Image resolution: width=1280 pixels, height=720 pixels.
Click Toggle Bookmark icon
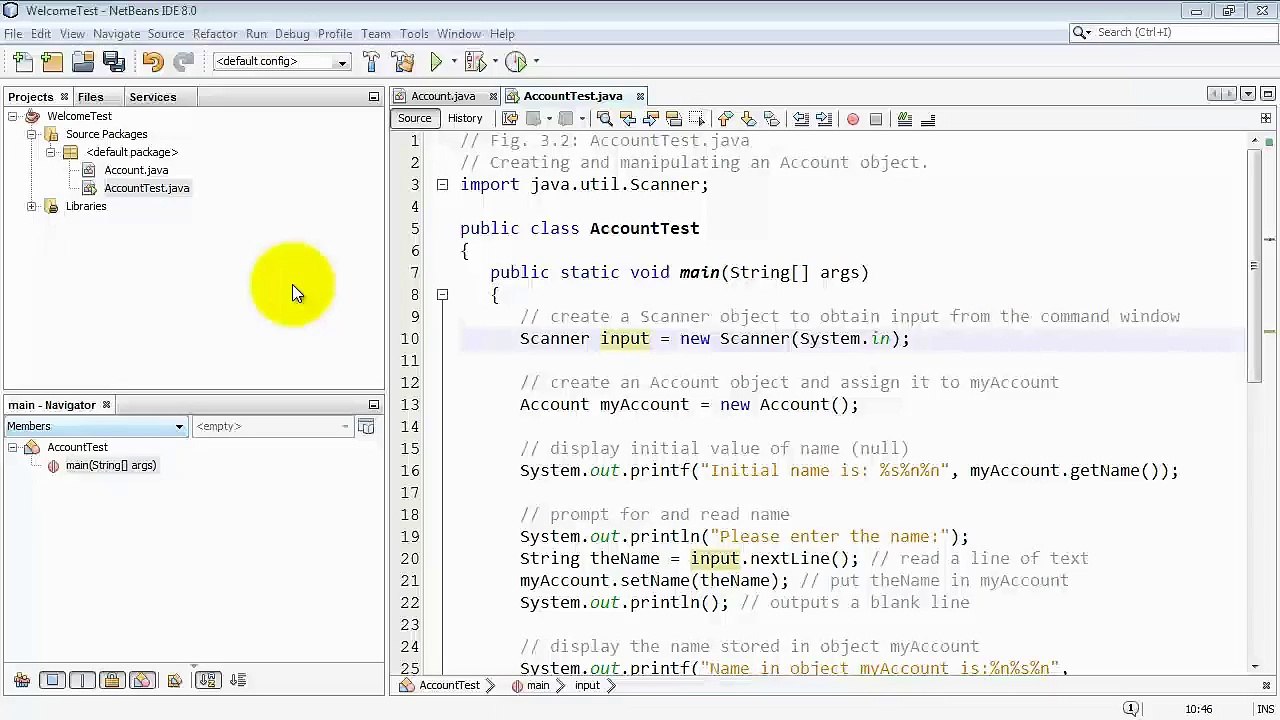tap(772, 119)
